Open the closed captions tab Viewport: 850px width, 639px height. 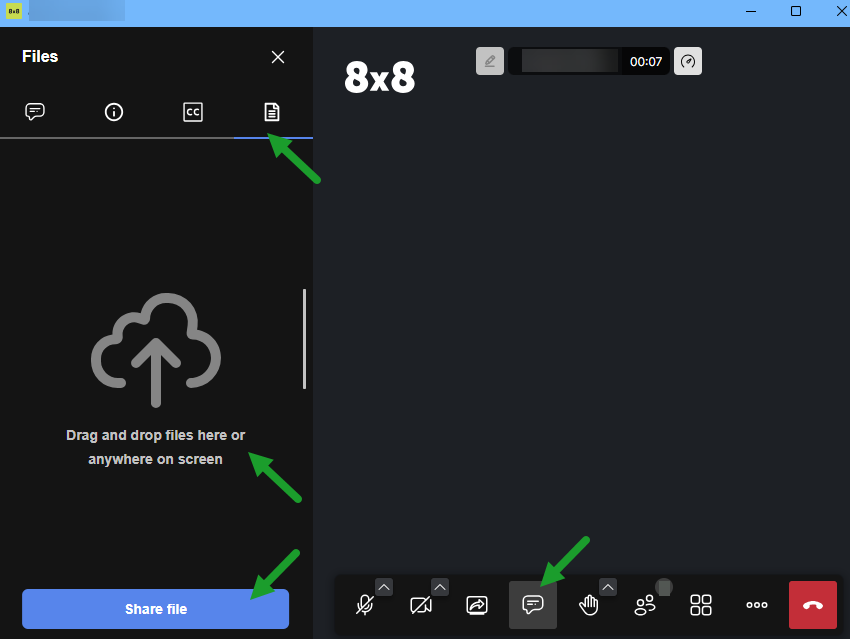[193, 112]
